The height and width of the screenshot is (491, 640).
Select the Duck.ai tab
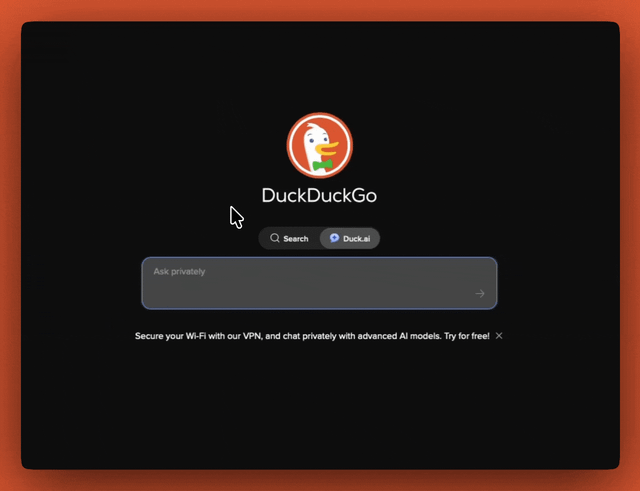350,239
